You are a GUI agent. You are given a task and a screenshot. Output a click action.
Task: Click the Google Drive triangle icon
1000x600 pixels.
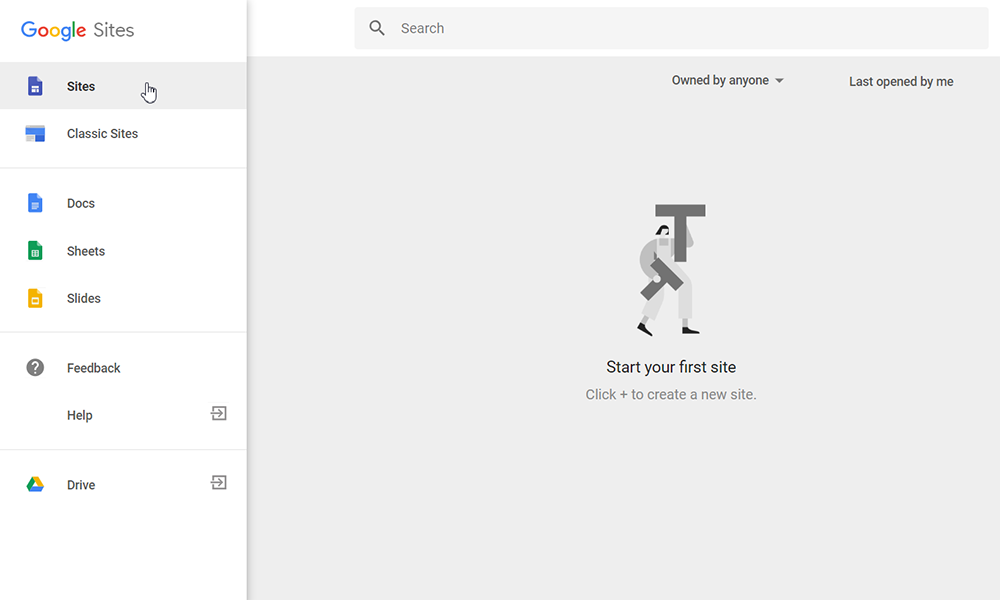point(35,485)
